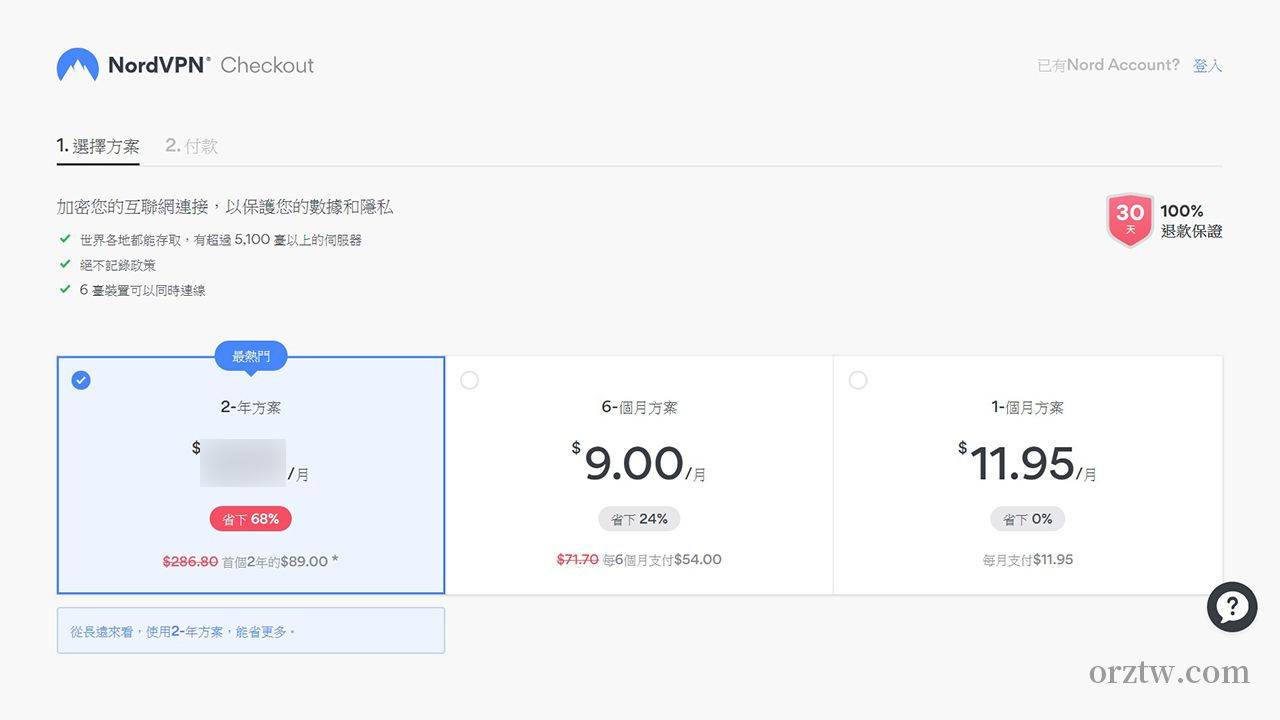Select the 2-年方案 radio button
Screen dimensions: 1280x720
click(x=81, y=380)
